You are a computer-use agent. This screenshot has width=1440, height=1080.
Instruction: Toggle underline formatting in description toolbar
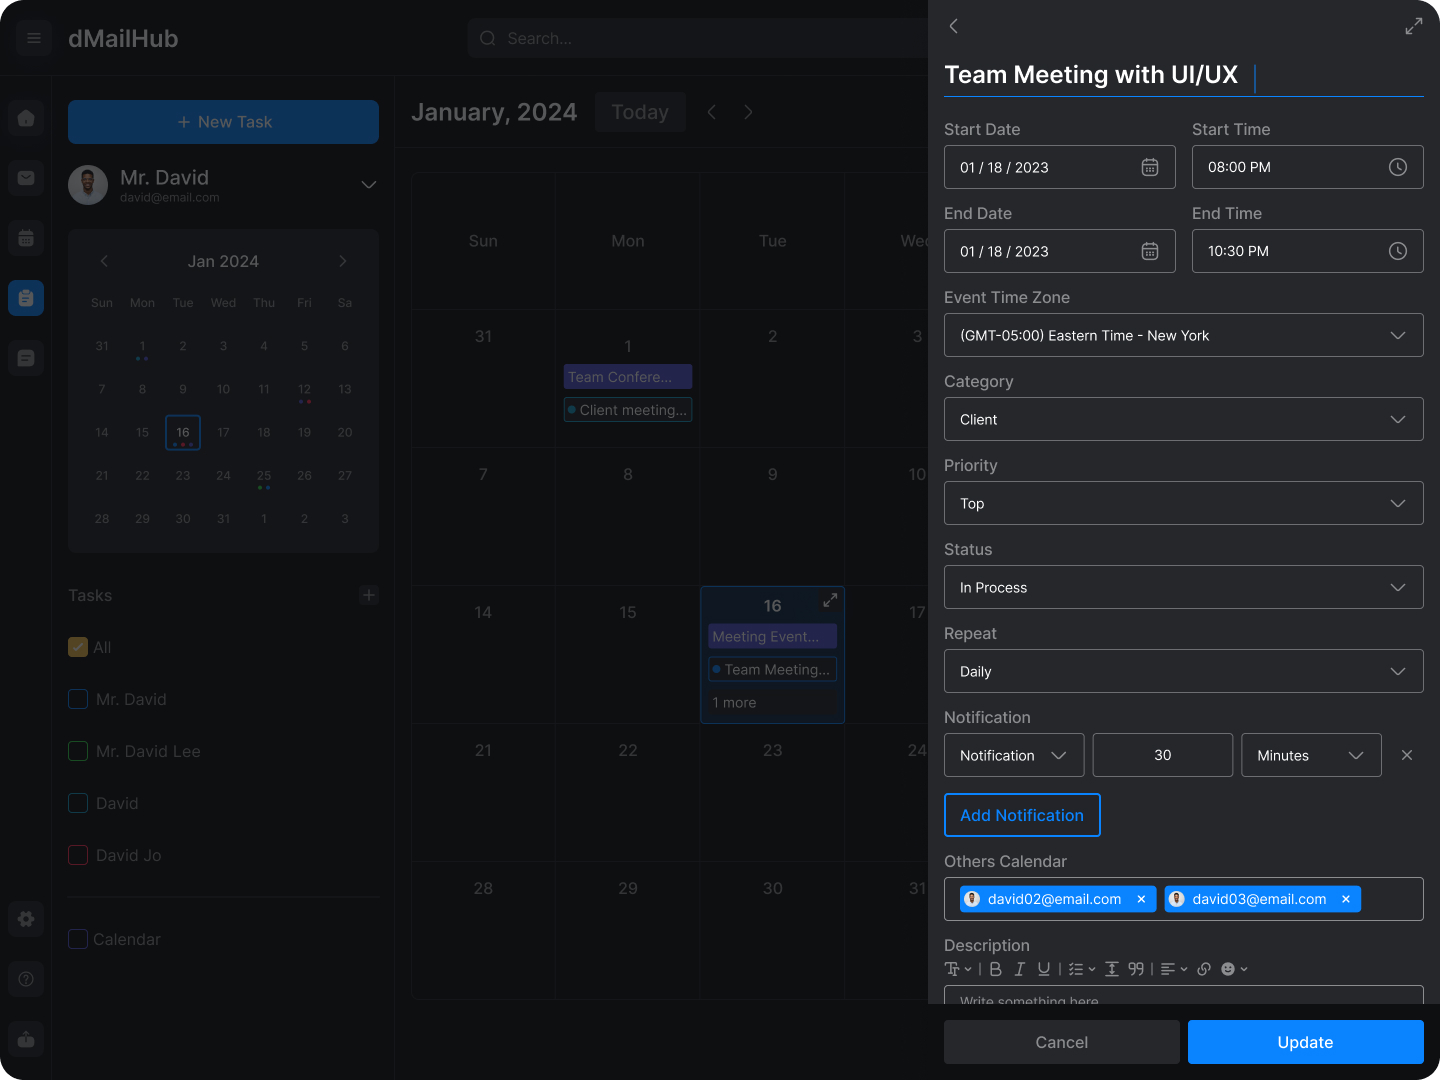click(1044, 969)
